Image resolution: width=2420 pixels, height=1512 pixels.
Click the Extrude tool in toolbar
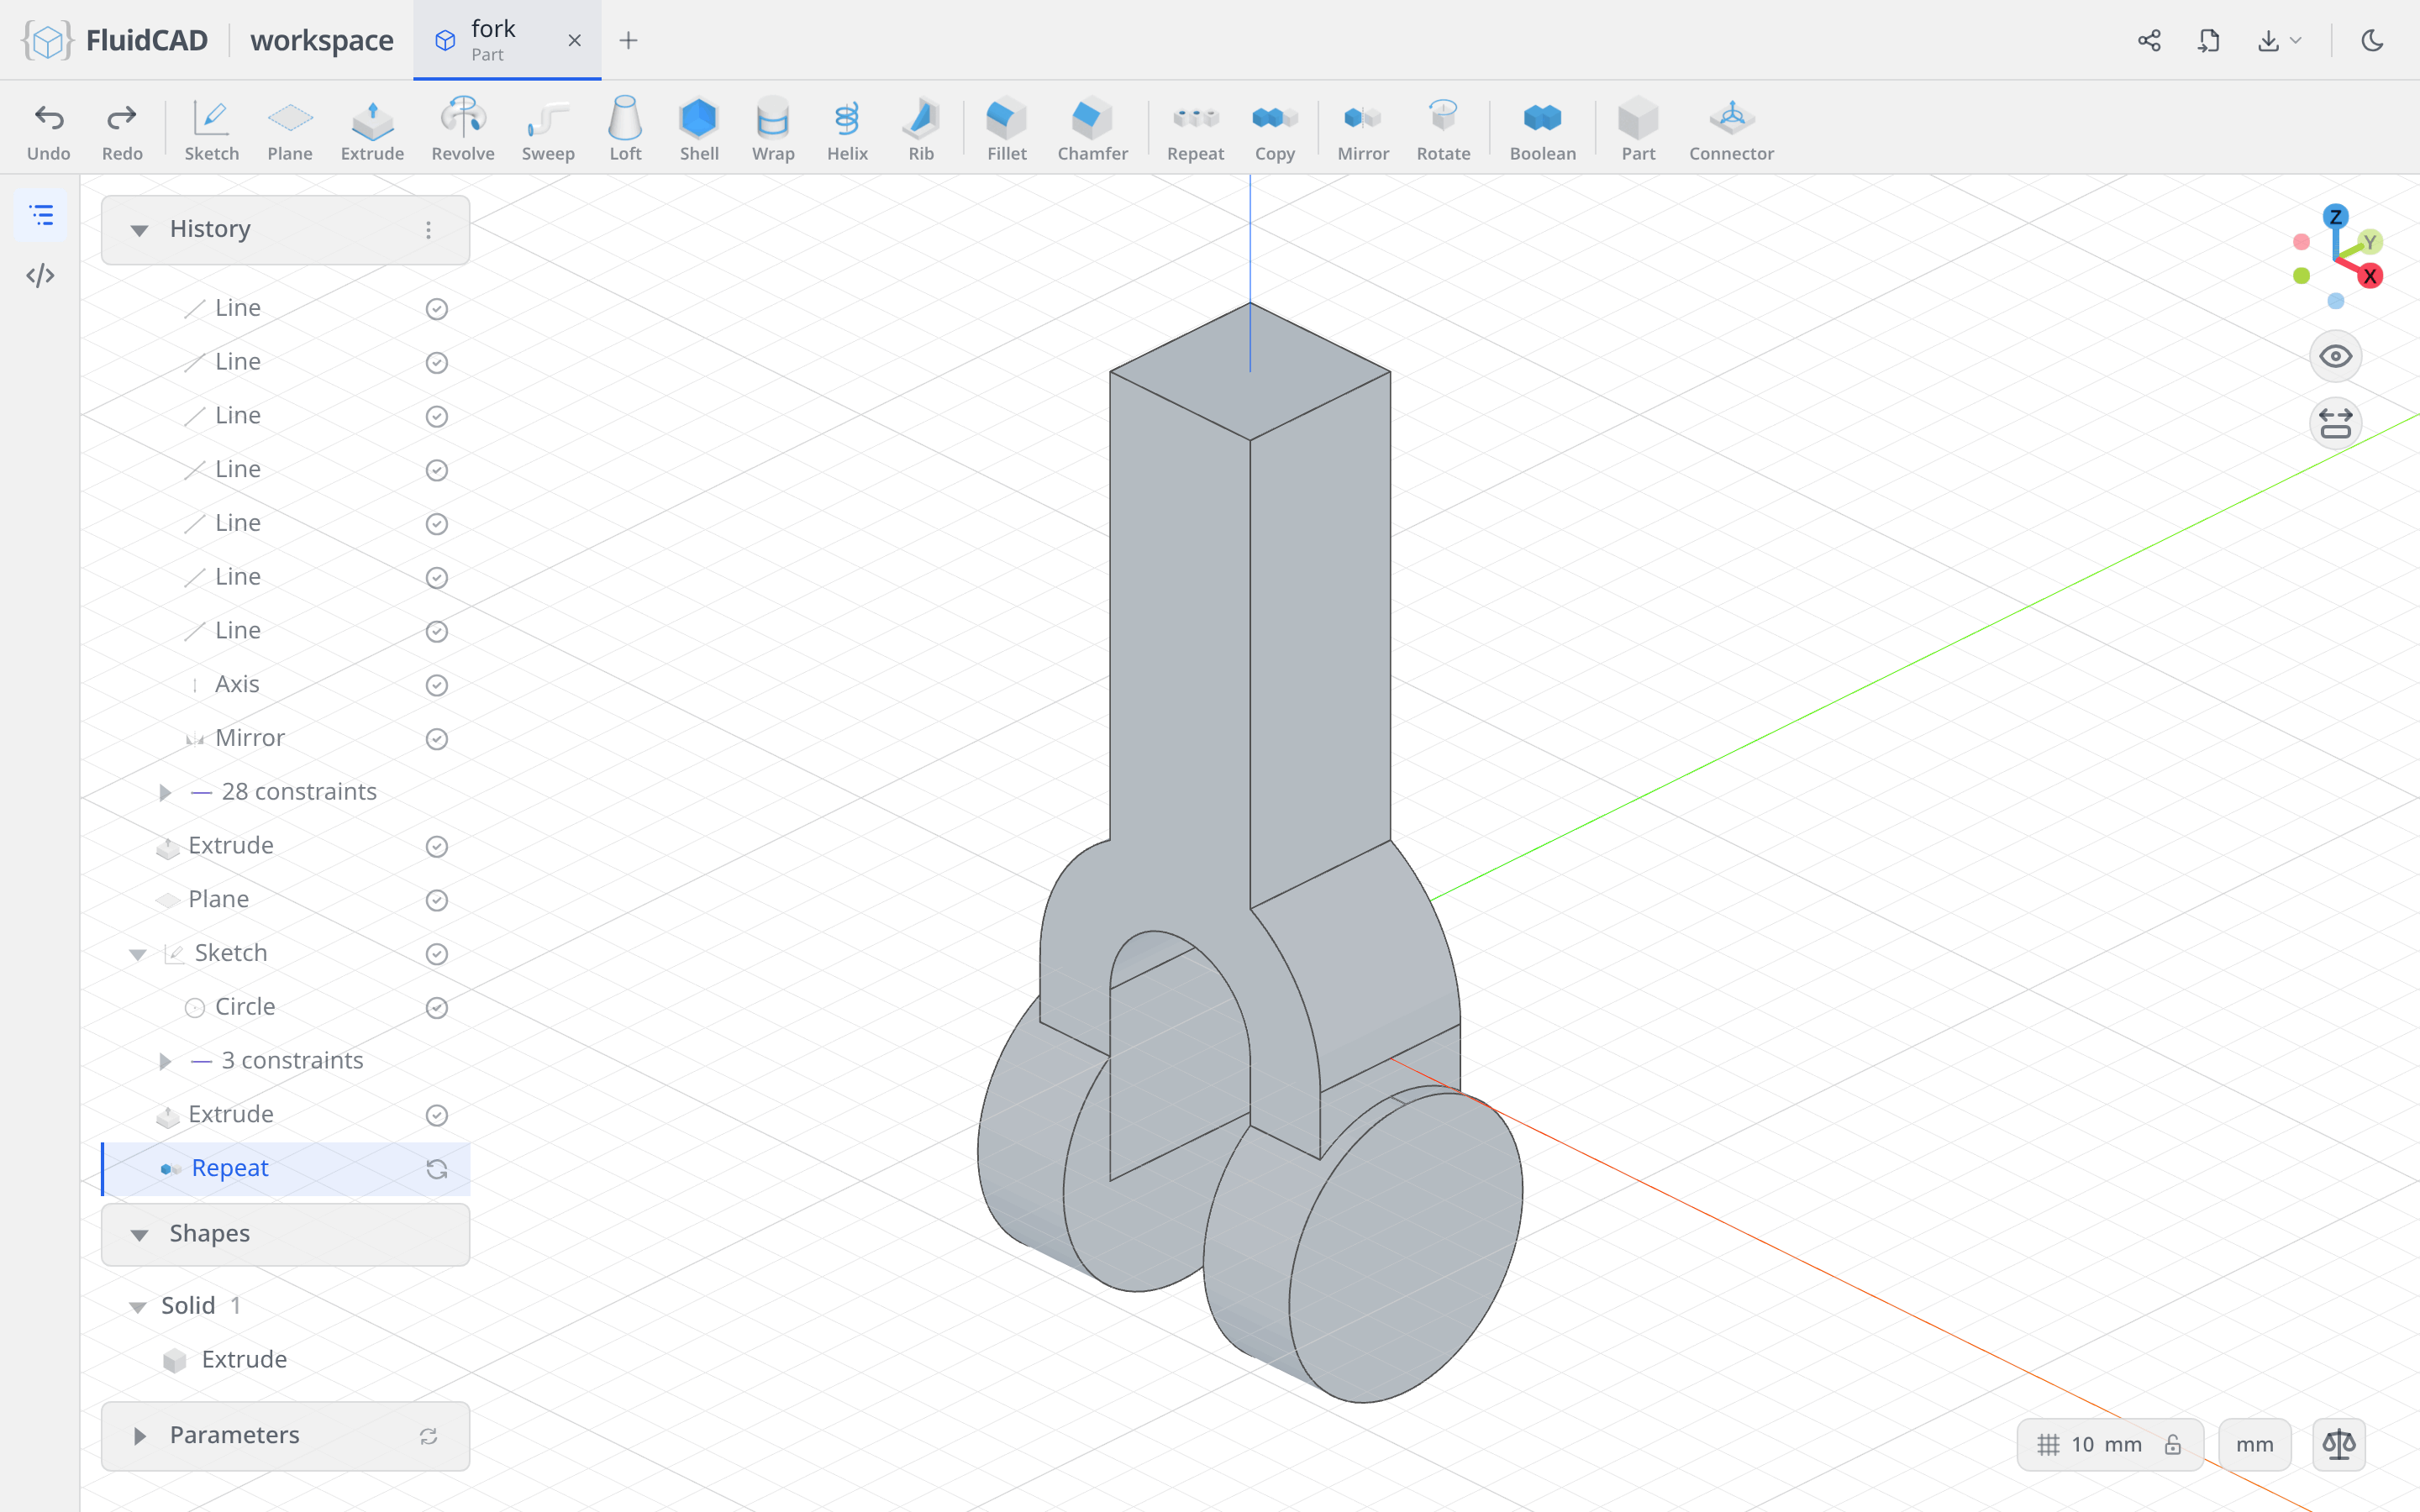click(372, 130)
